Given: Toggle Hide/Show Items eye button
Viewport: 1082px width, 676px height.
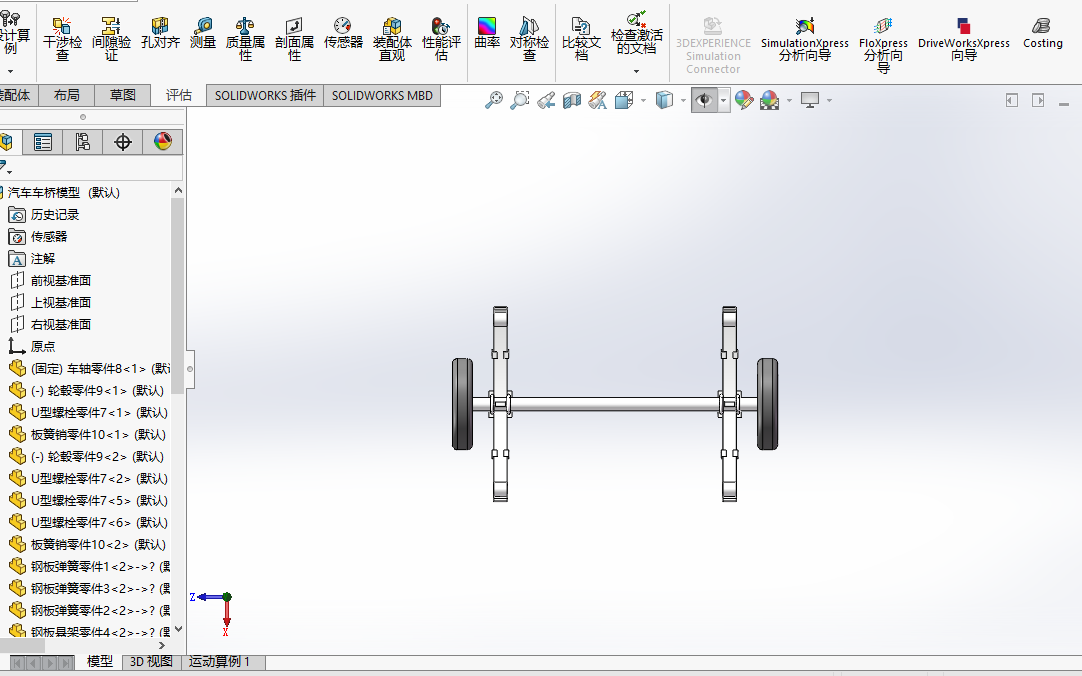Looking at the screenshot, I should (704, 100).
